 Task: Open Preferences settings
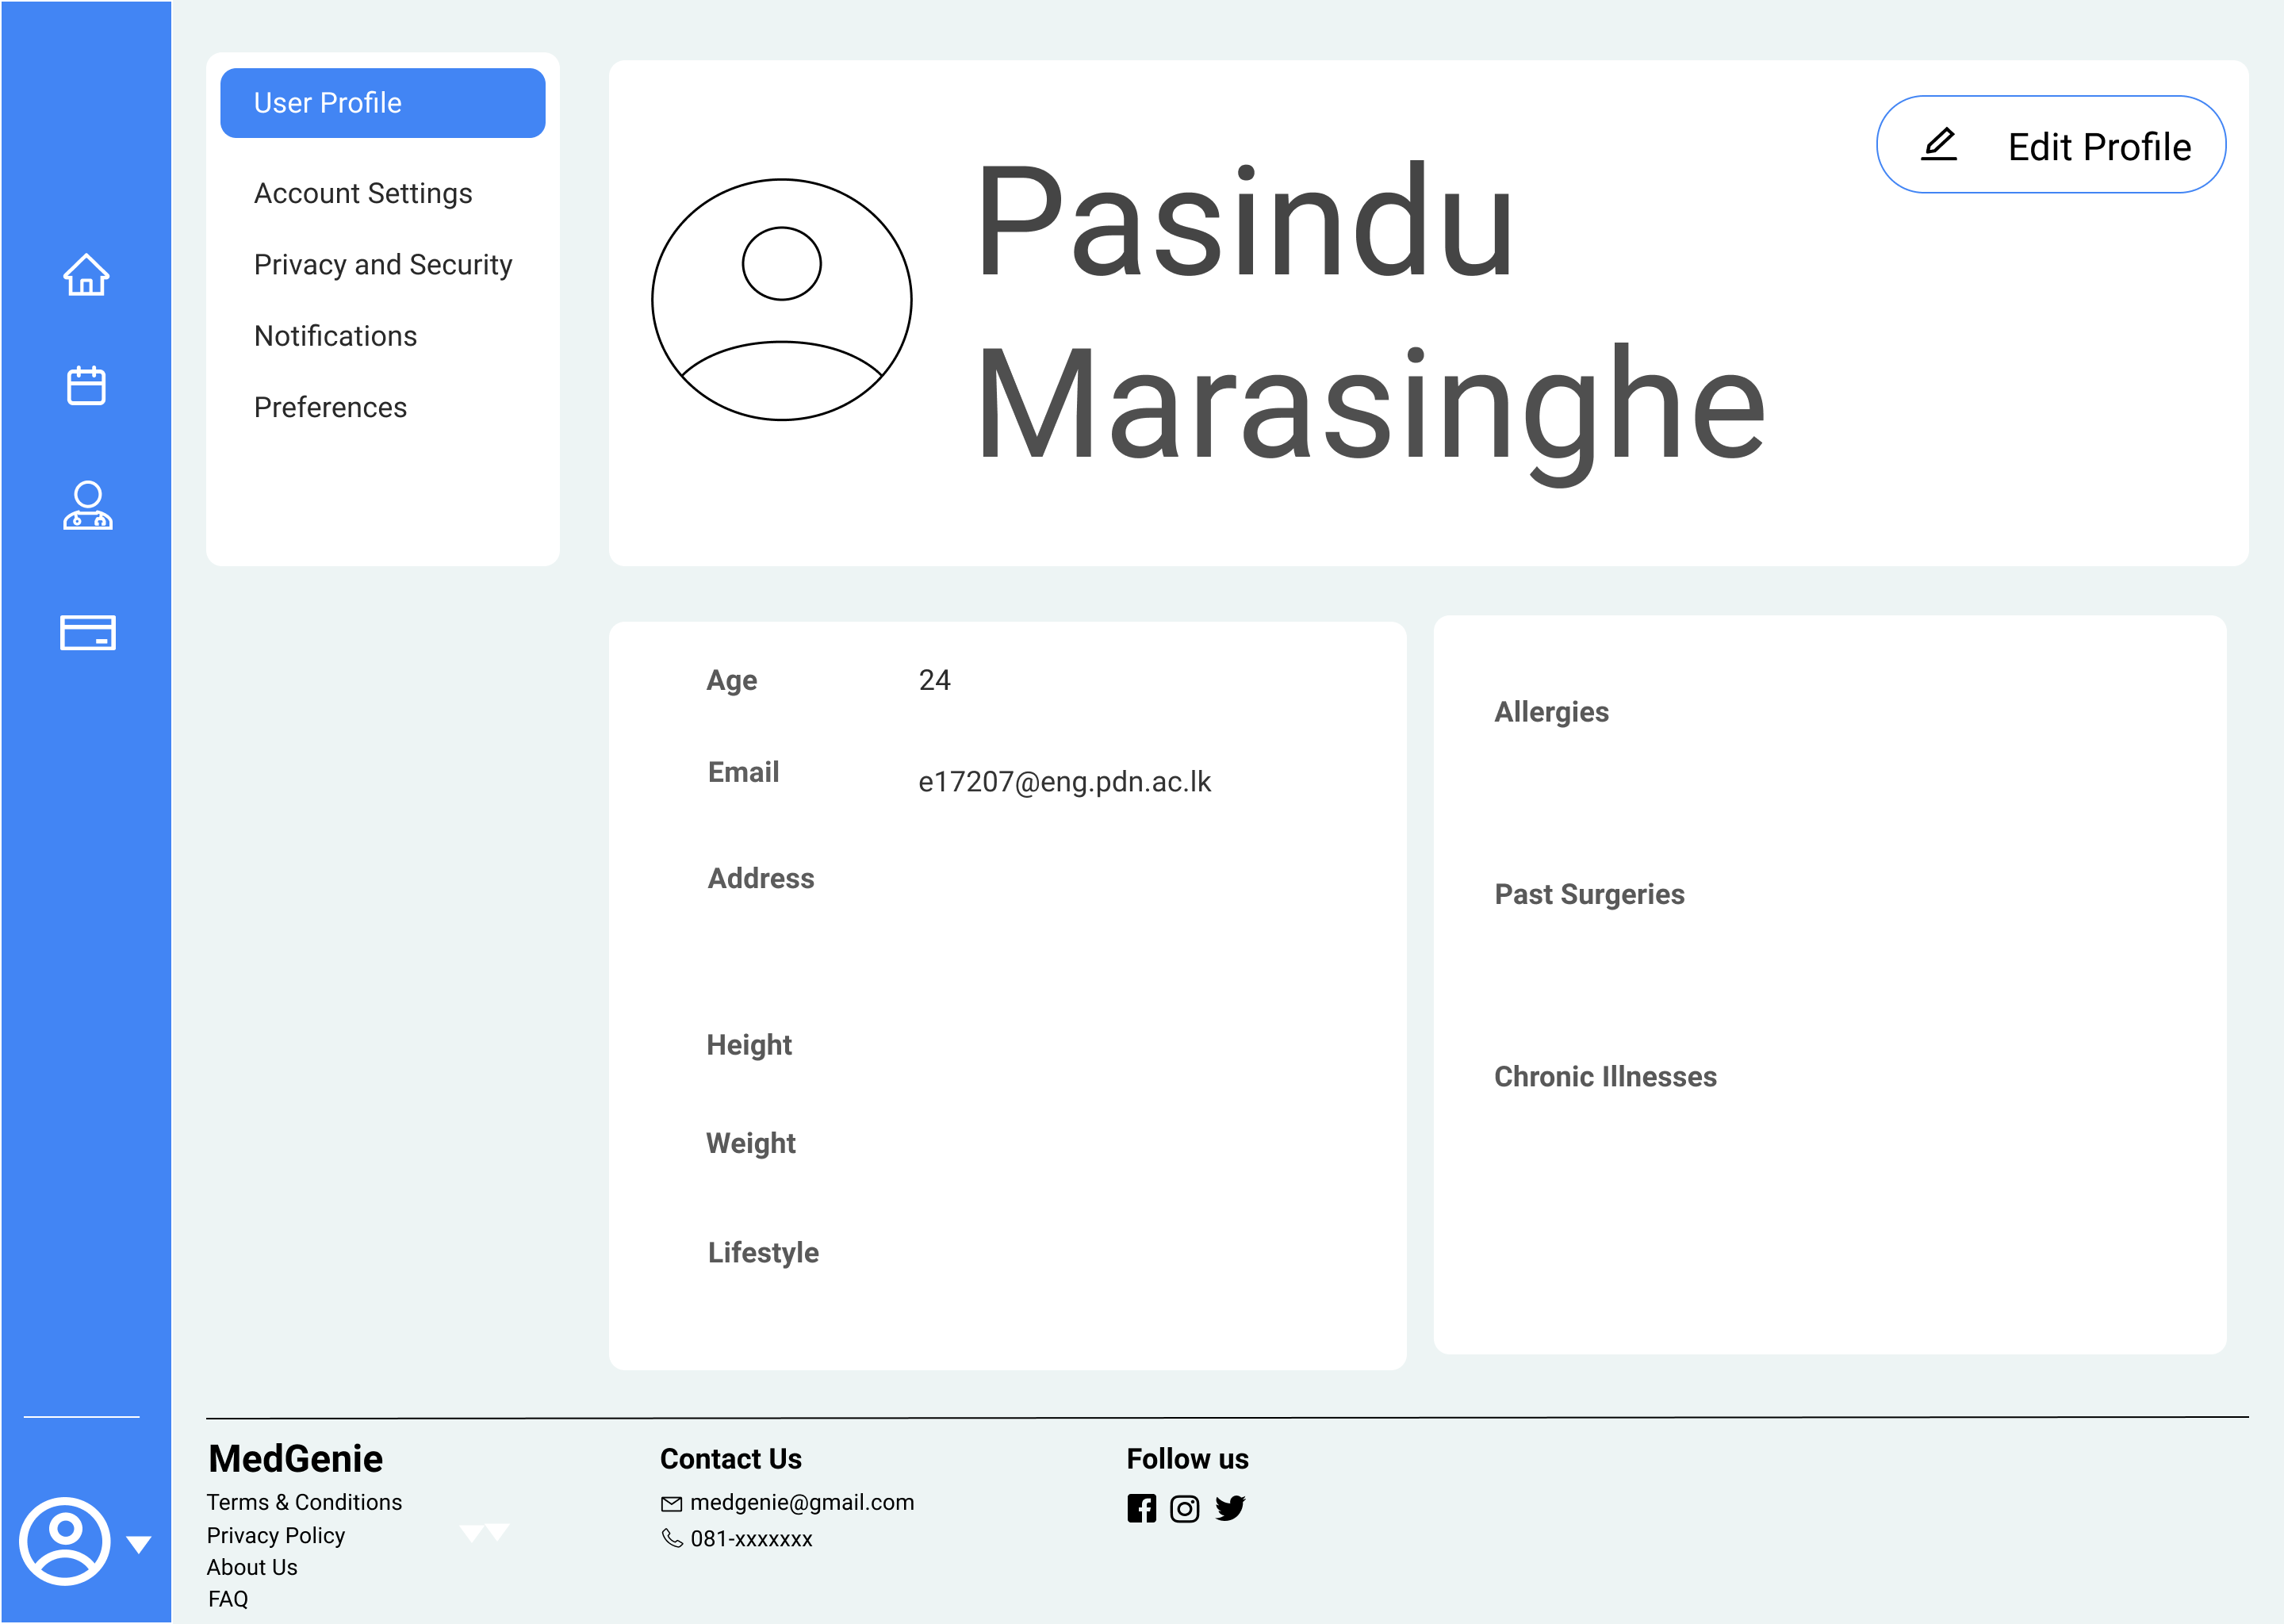pyautogui.click(x=330, y=408)
